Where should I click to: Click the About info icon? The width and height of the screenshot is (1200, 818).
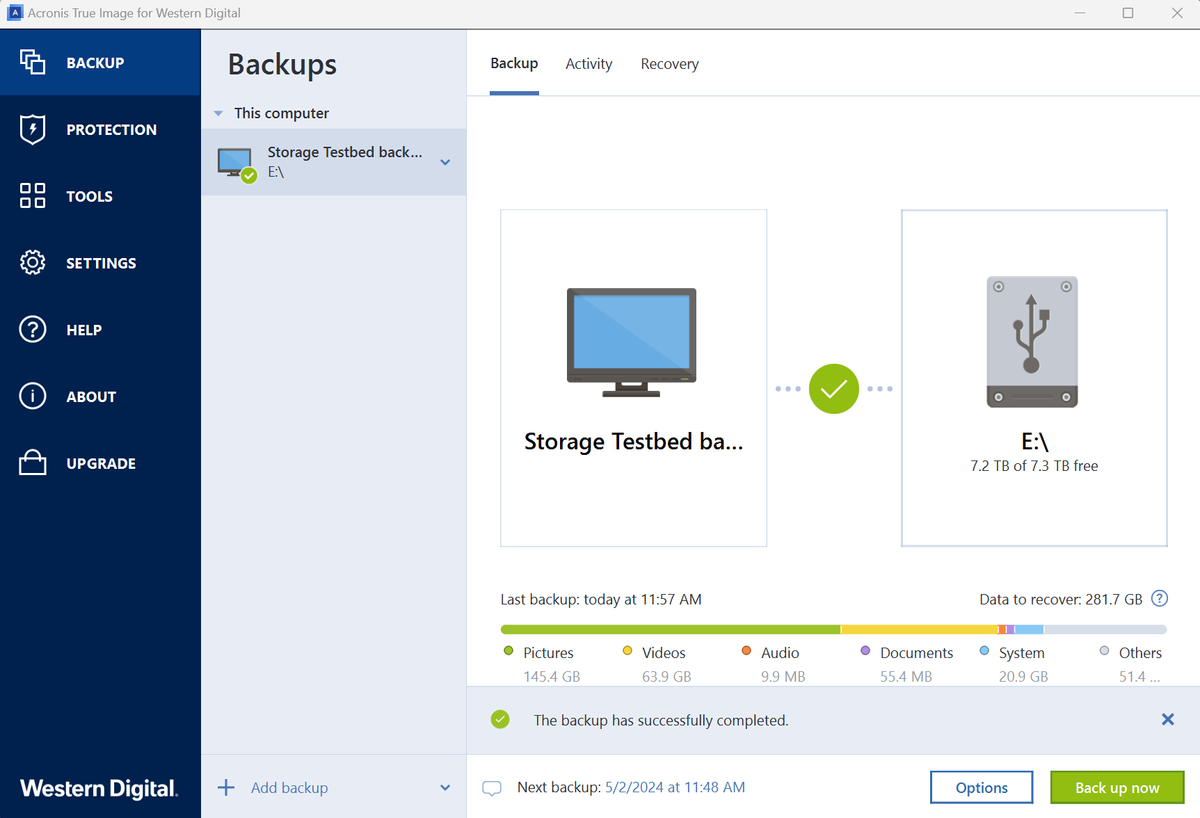tap(32, 396)
